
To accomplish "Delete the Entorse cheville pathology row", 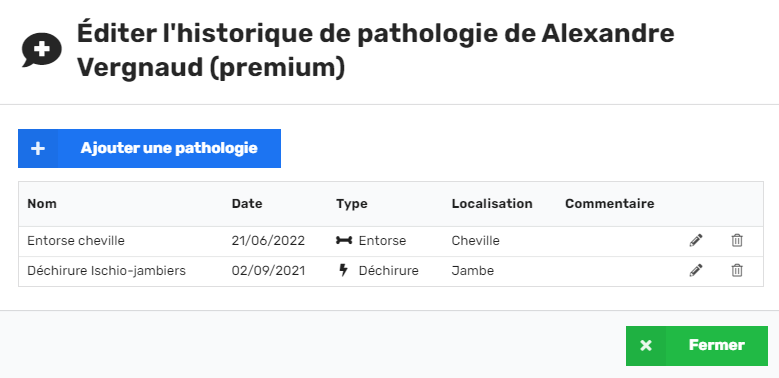I will (737, 240).
